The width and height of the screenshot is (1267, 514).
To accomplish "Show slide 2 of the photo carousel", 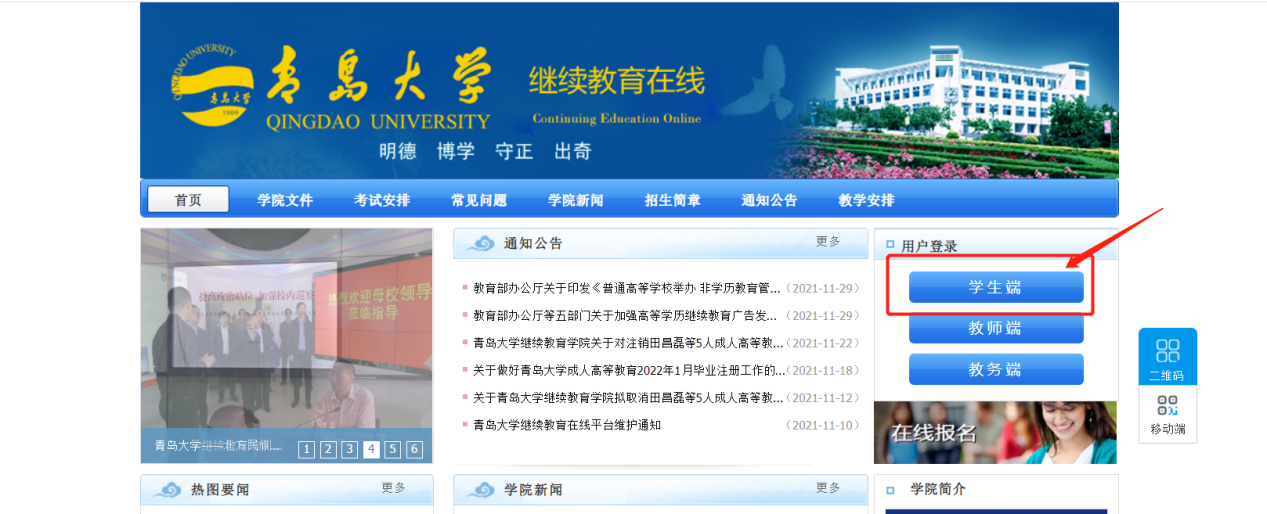I will 328,449.
